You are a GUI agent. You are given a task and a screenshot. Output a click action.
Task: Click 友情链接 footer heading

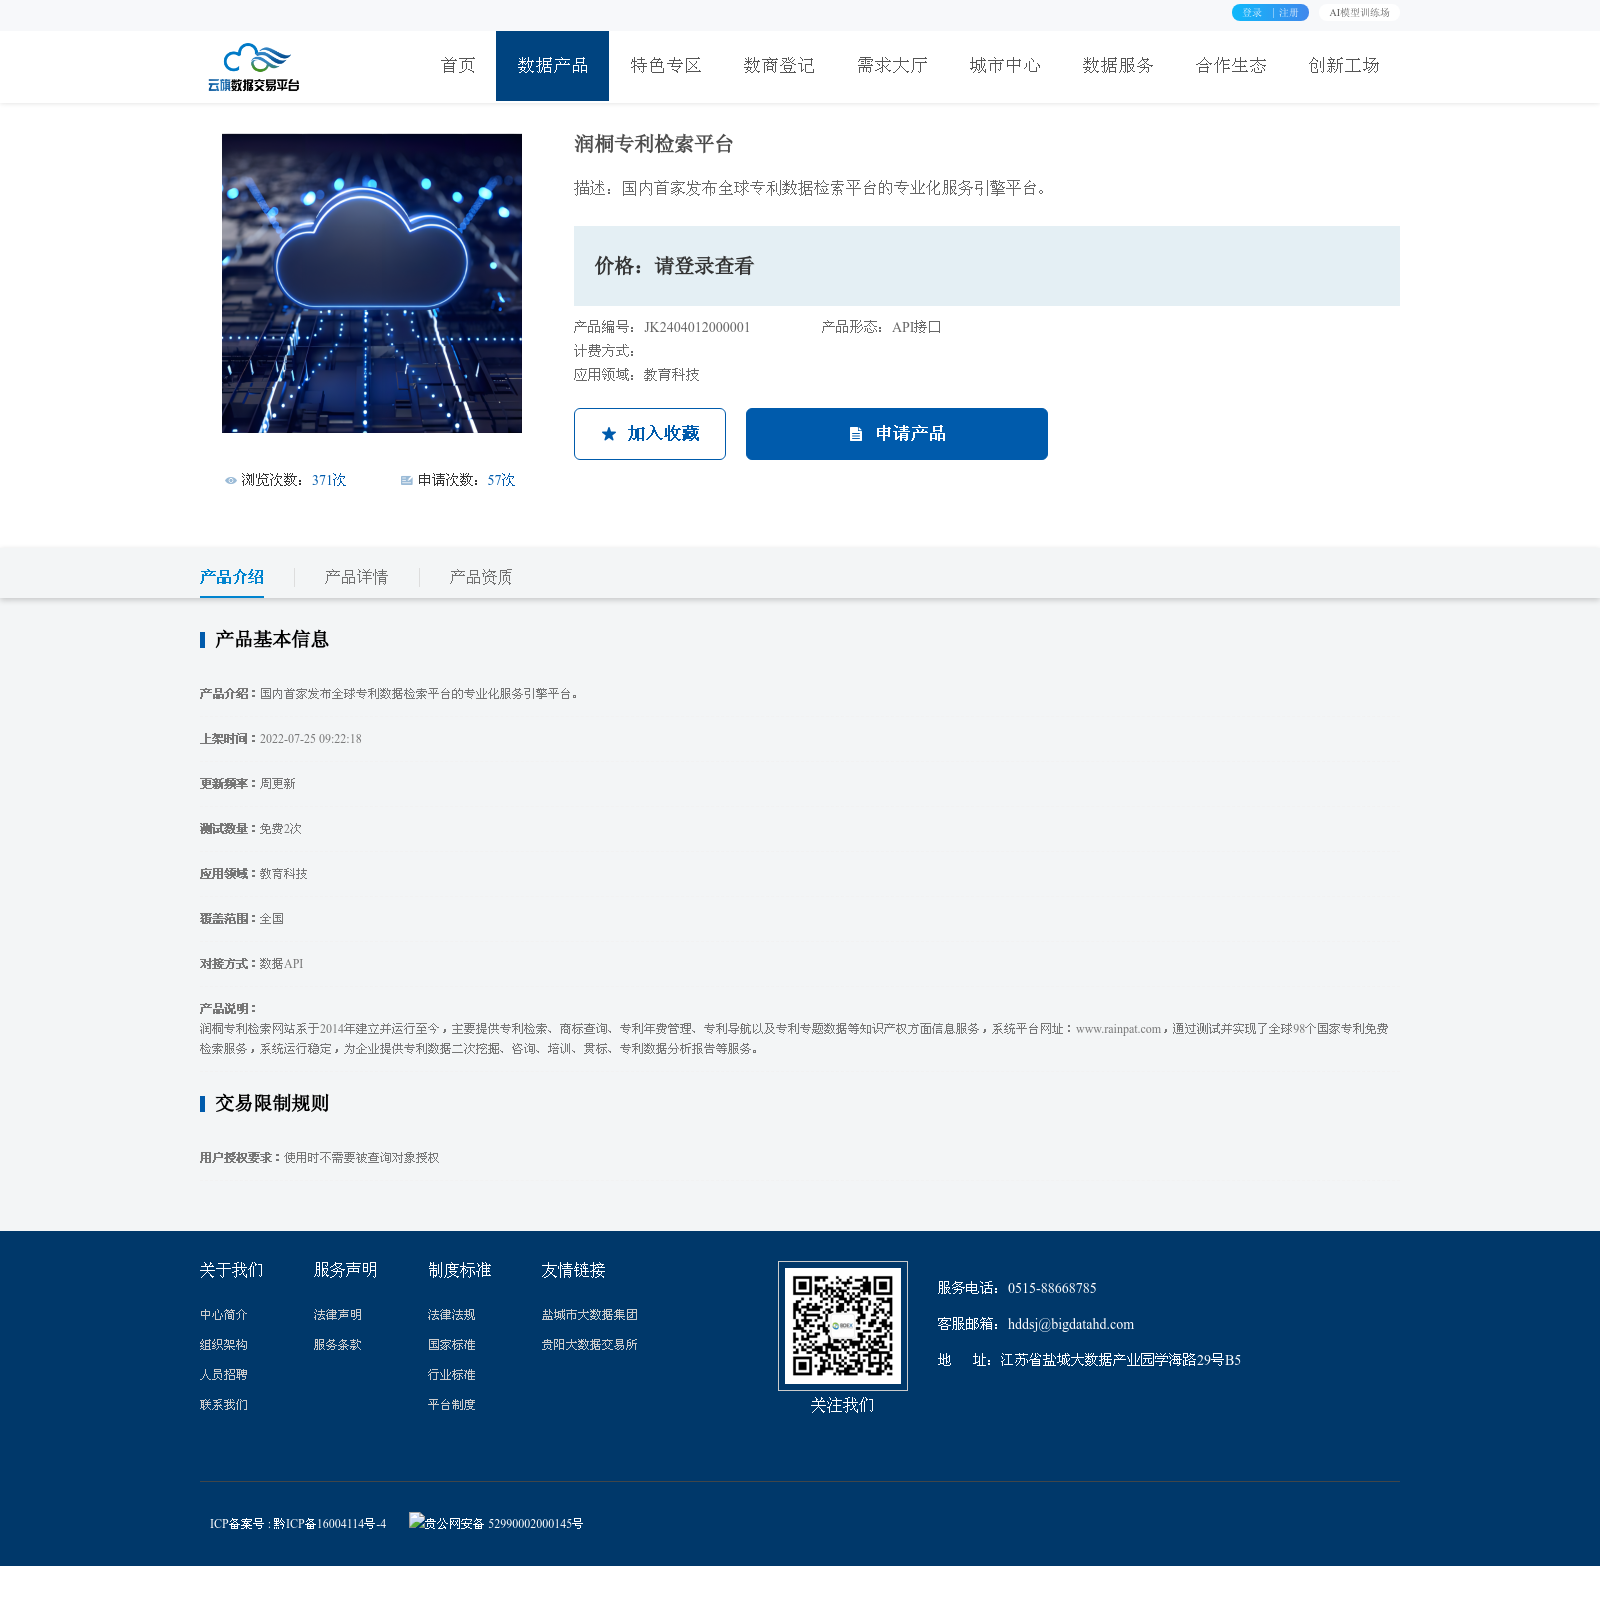click(x=574, y=1270)
